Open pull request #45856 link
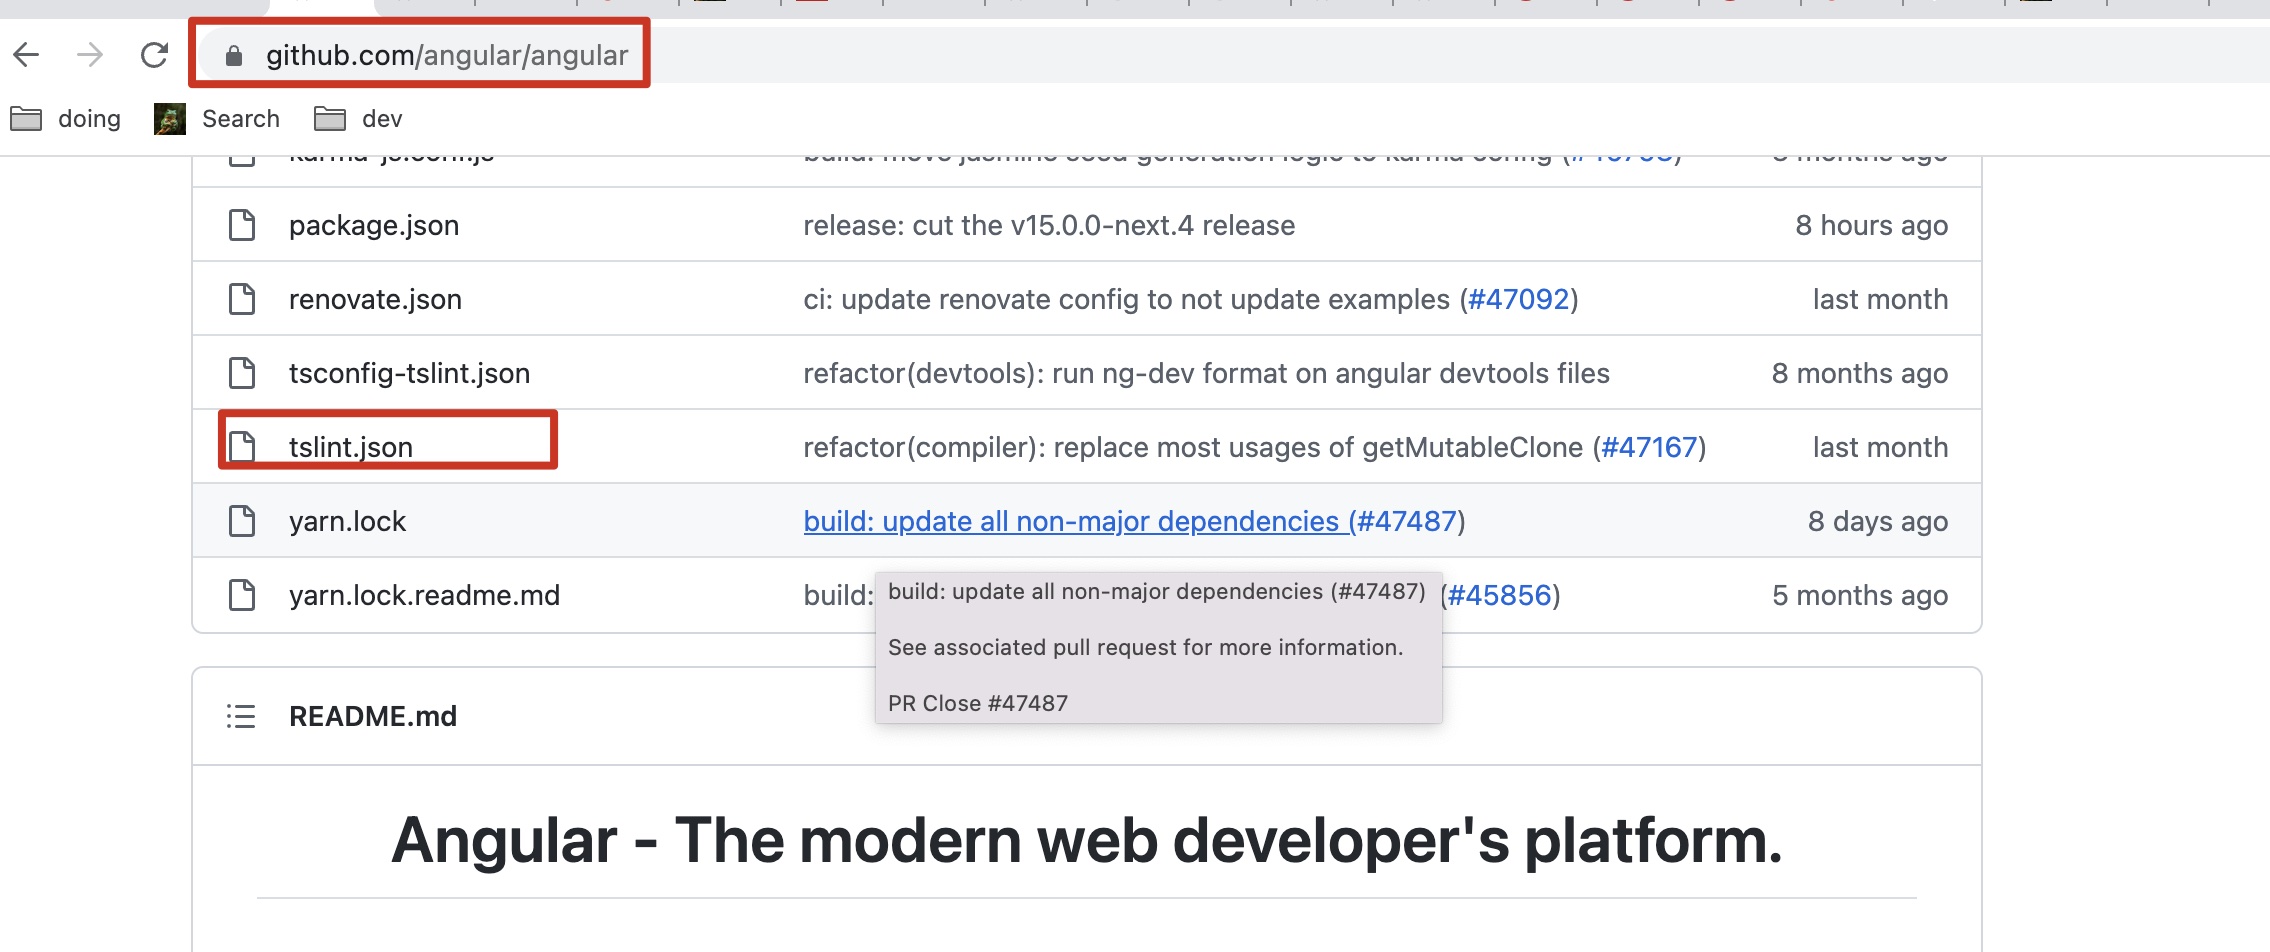This screenshot has width=2270, height=952. pyautogui.click(x=1499, y=596)
